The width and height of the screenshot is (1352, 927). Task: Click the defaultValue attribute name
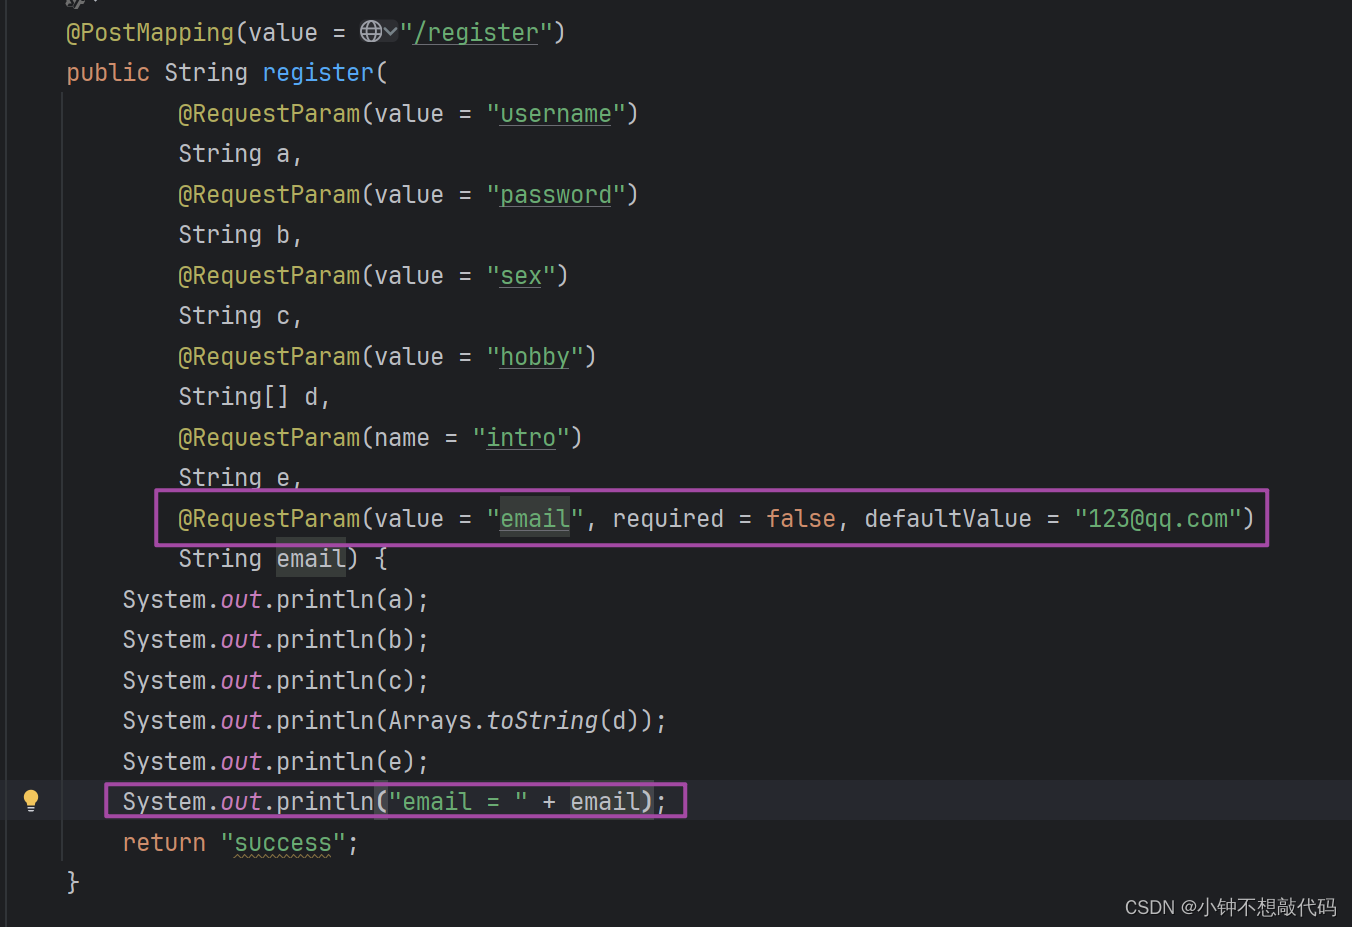[x=948, y=519]
